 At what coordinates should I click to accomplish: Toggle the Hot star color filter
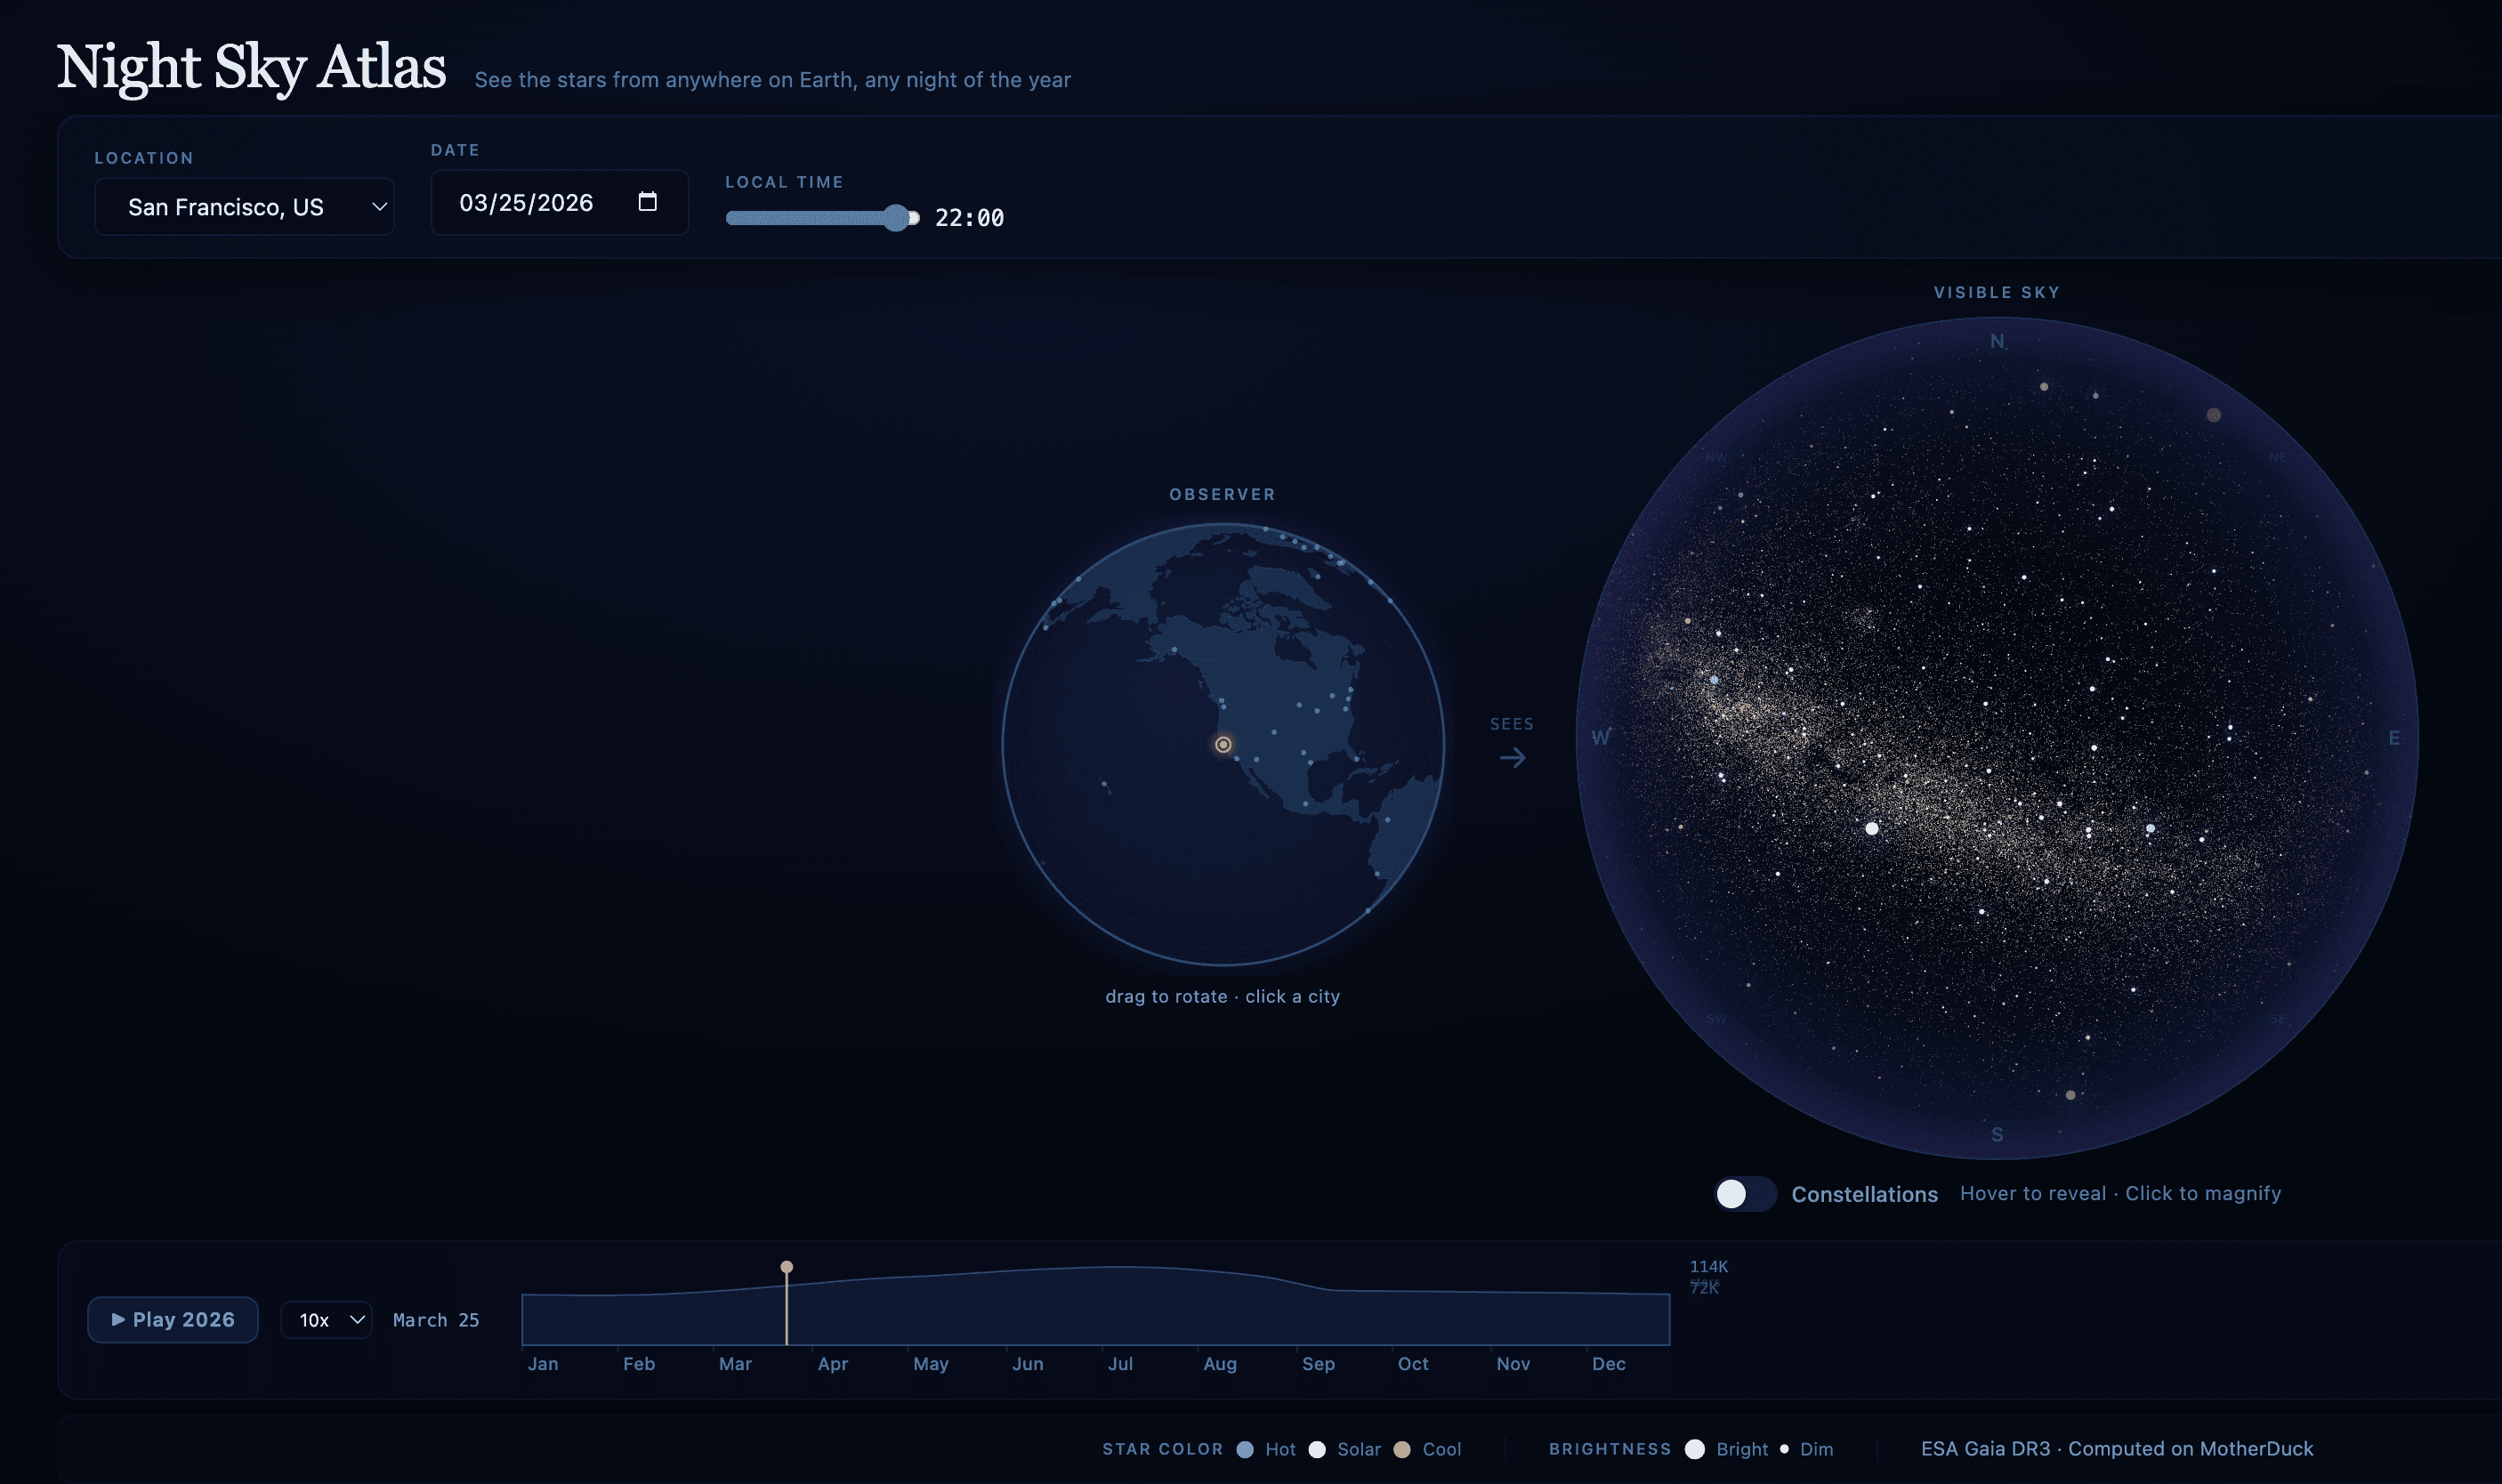pos(1245,1449)
